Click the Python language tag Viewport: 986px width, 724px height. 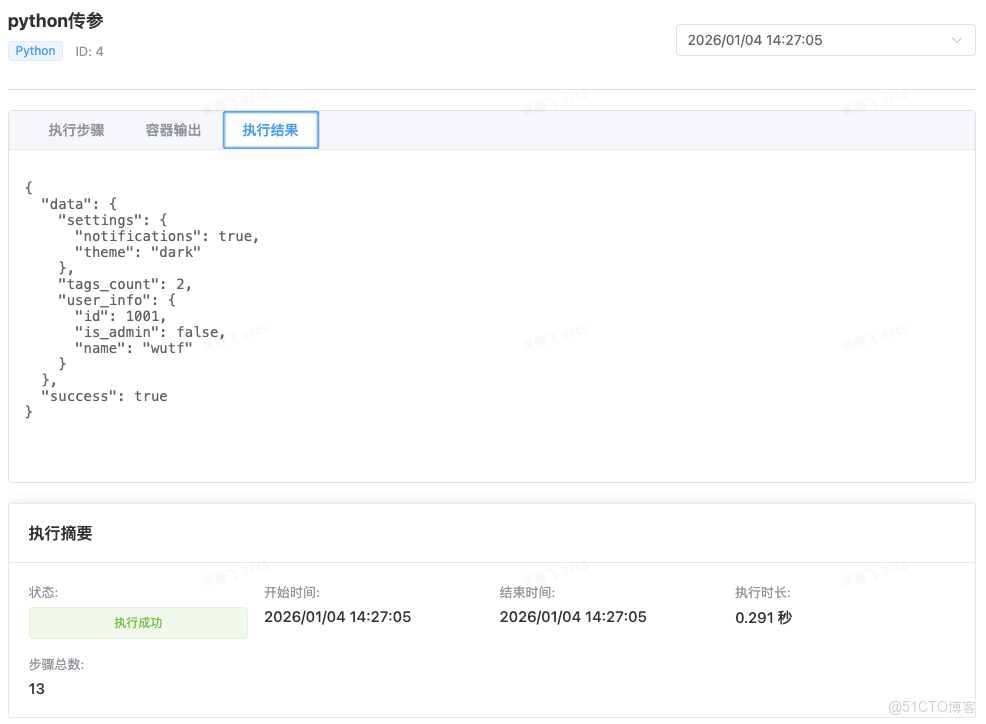[35, 51]
